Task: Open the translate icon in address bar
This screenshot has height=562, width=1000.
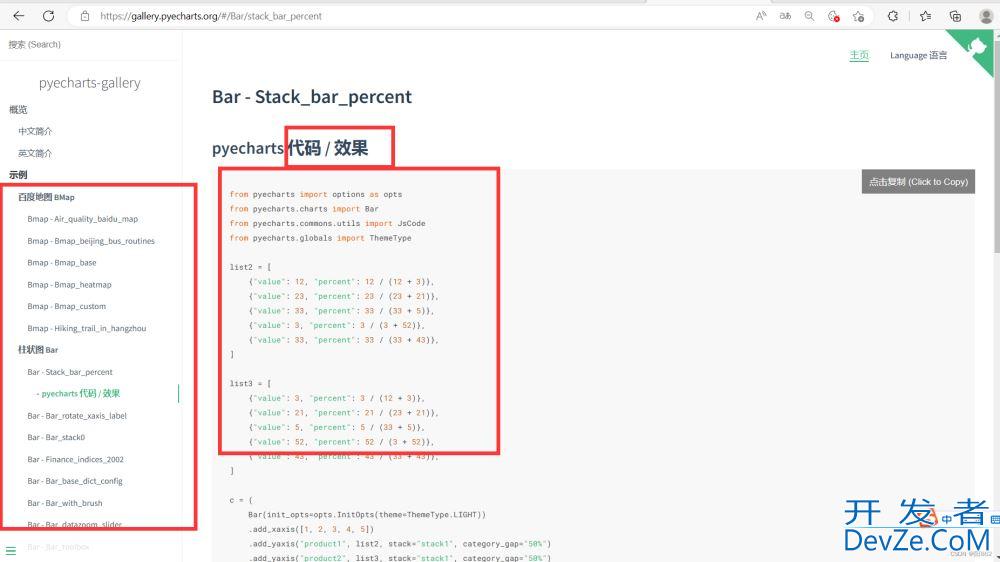Action: 785,16
